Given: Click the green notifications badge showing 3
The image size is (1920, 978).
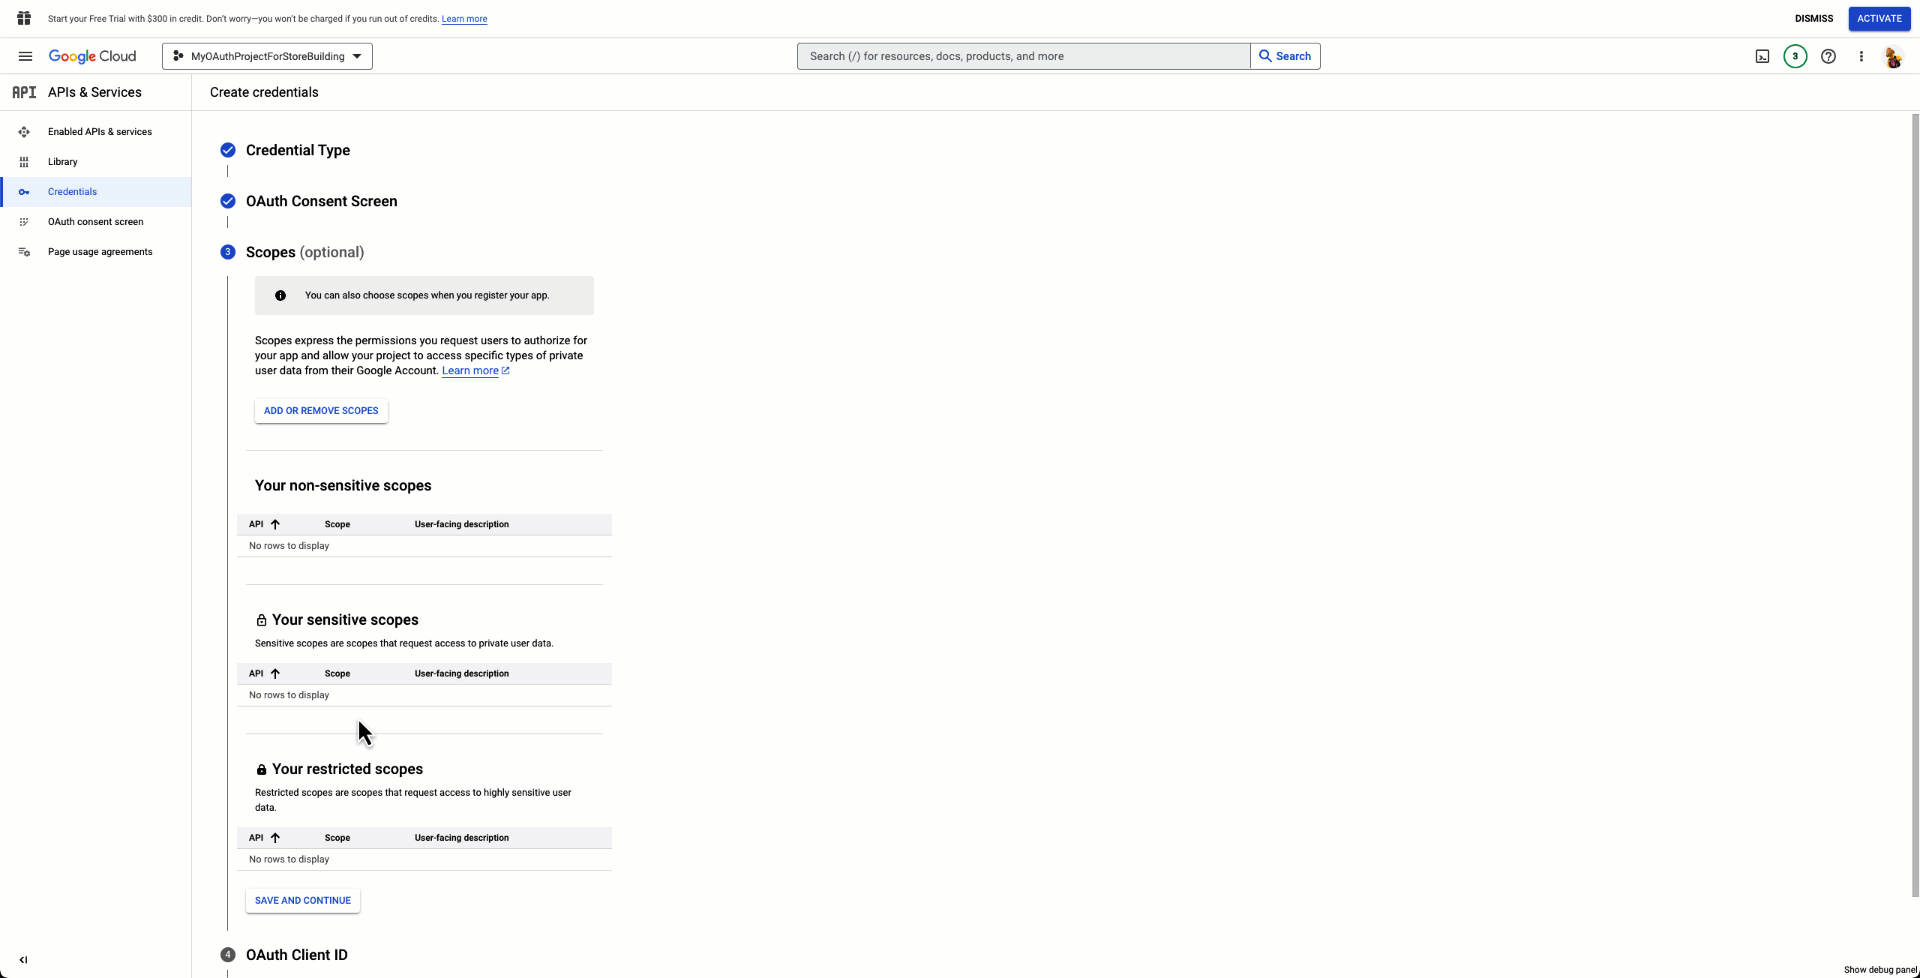Looking at the screenshot, I should pyautogui.click(x=1795, y=56).
